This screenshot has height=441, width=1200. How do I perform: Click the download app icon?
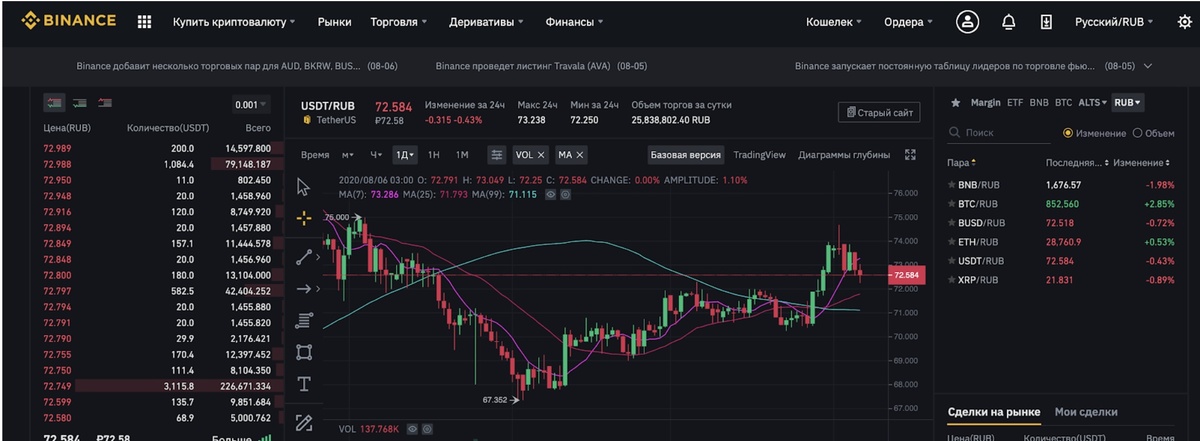click(1046, 21)
